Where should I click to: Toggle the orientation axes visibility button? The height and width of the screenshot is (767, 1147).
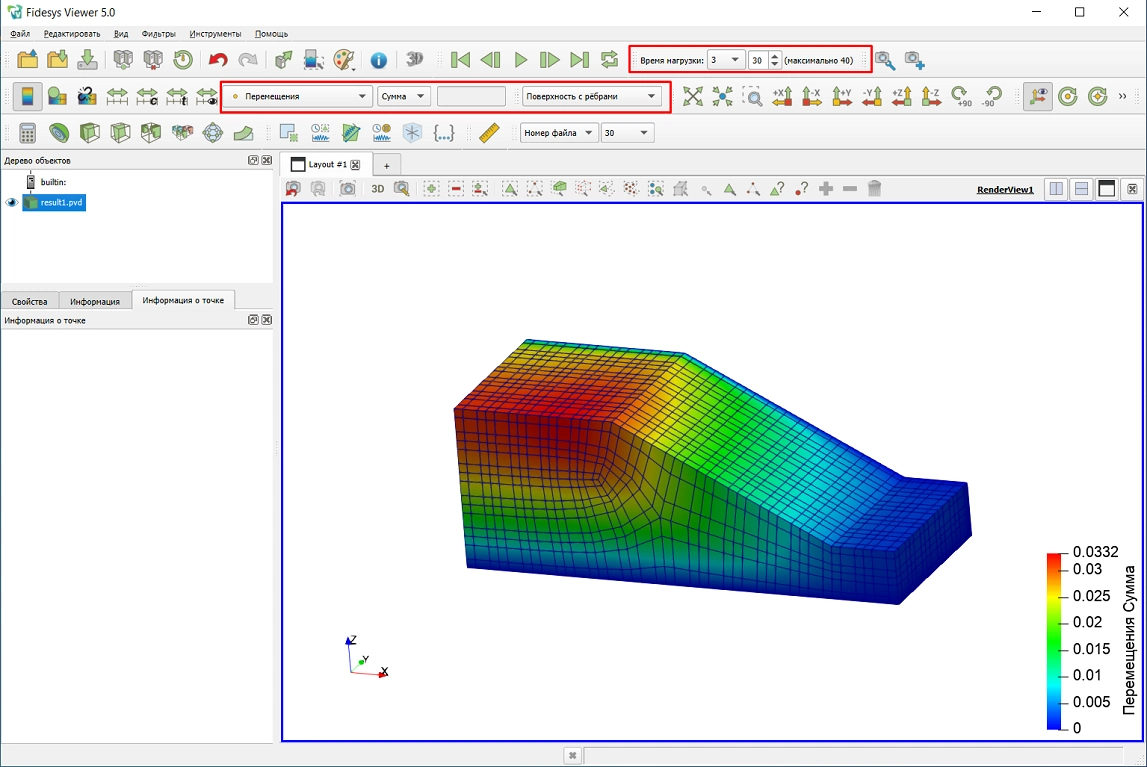point(1037,96)
